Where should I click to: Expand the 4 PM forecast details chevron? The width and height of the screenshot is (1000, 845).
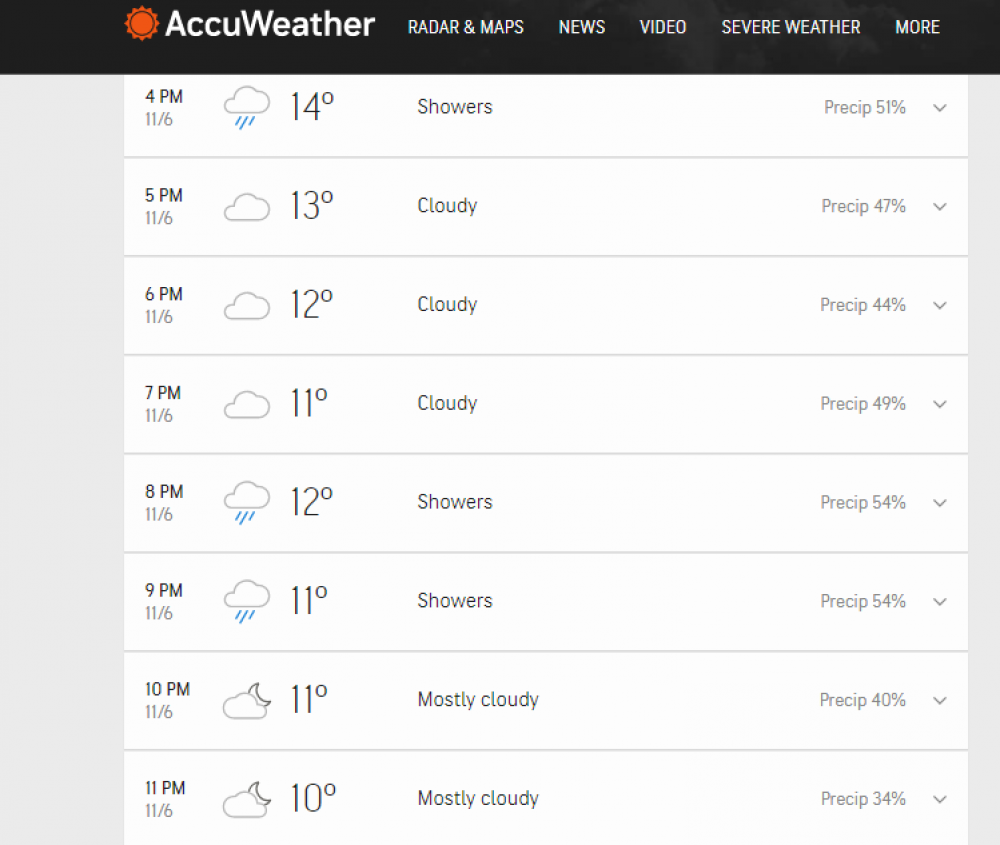pyautogui.click(x=939, y=108)
